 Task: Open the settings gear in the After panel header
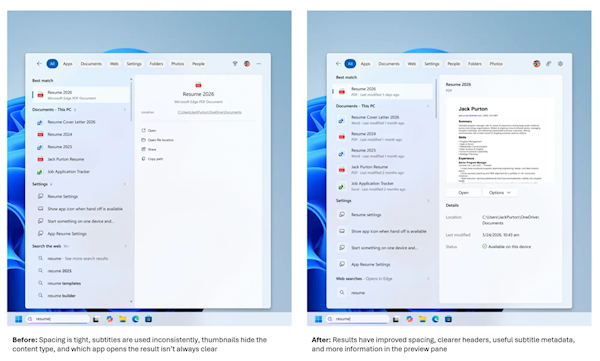560,64
